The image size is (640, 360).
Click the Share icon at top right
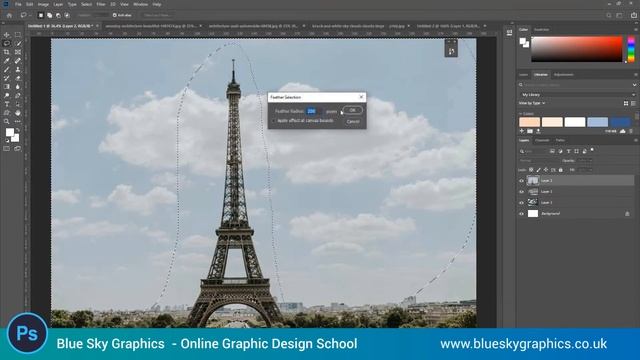[x=633, y=15]
